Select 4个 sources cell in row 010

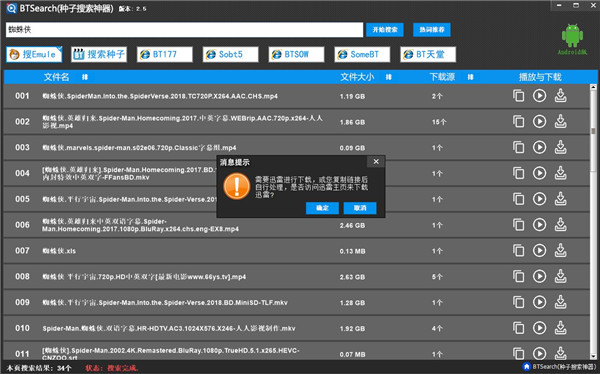437,329
